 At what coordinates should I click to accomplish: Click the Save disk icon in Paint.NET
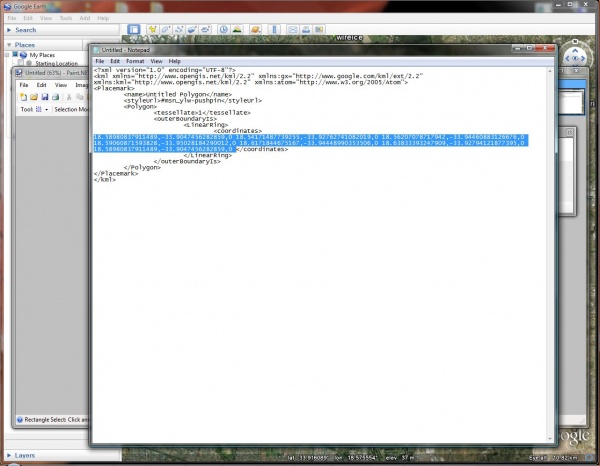[45, 97]
